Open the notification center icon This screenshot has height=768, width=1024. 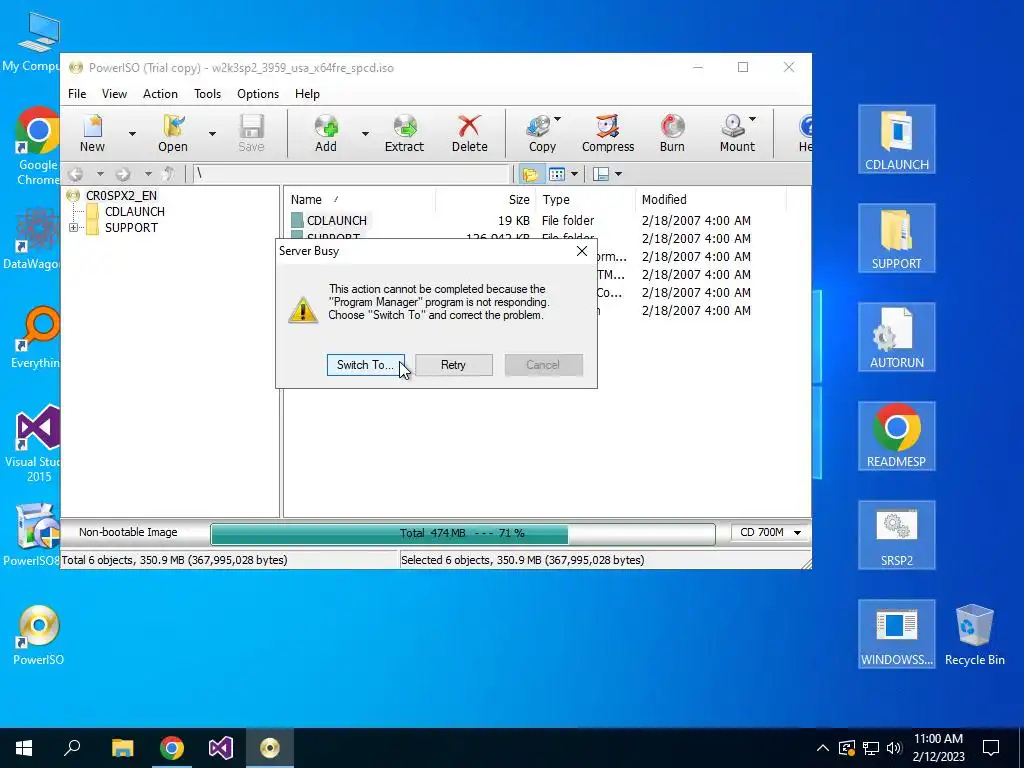(x=991, y=748)
